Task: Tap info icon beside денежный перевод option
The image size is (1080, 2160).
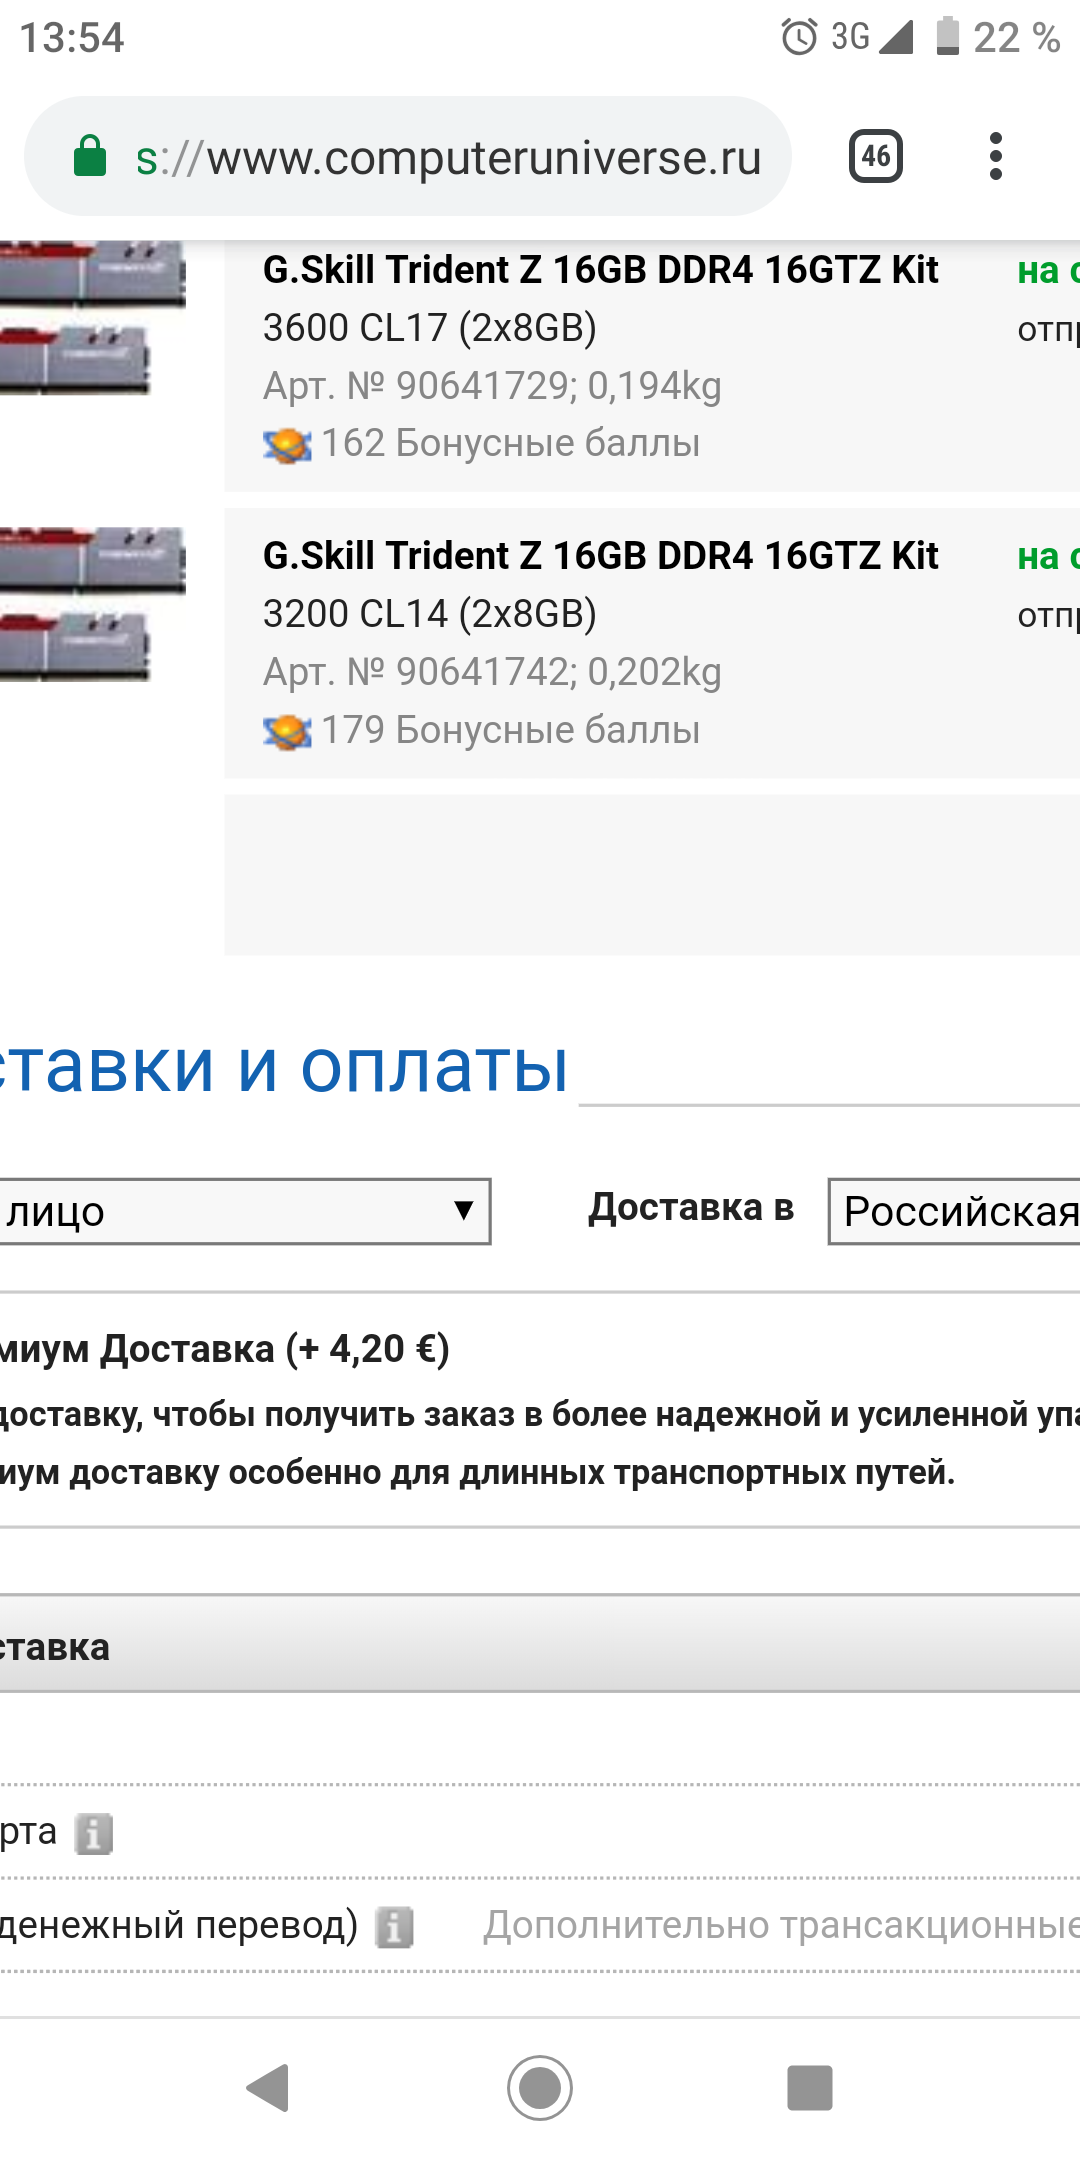Action: [x=394, y=1927]
